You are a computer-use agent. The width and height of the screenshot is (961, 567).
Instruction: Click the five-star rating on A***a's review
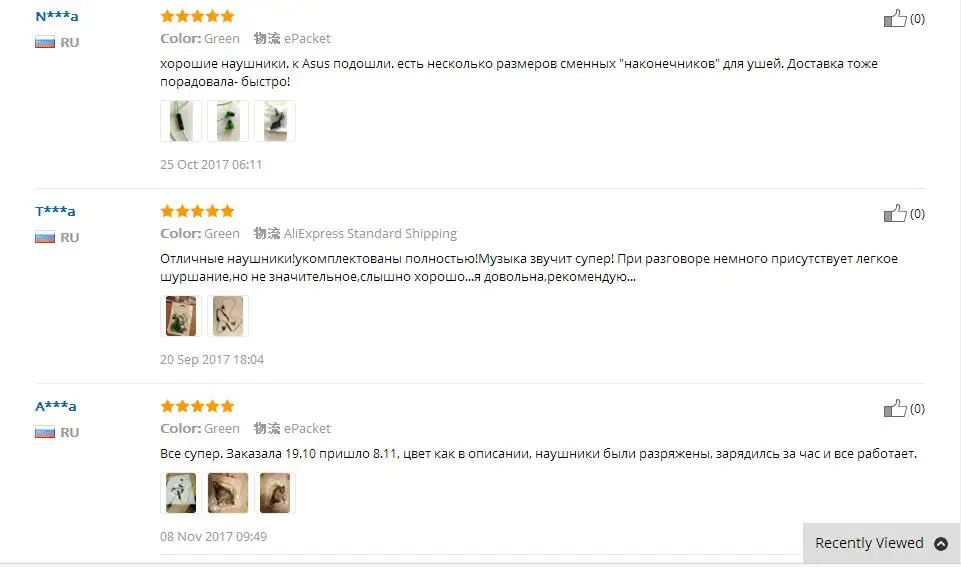coord(197,406)
